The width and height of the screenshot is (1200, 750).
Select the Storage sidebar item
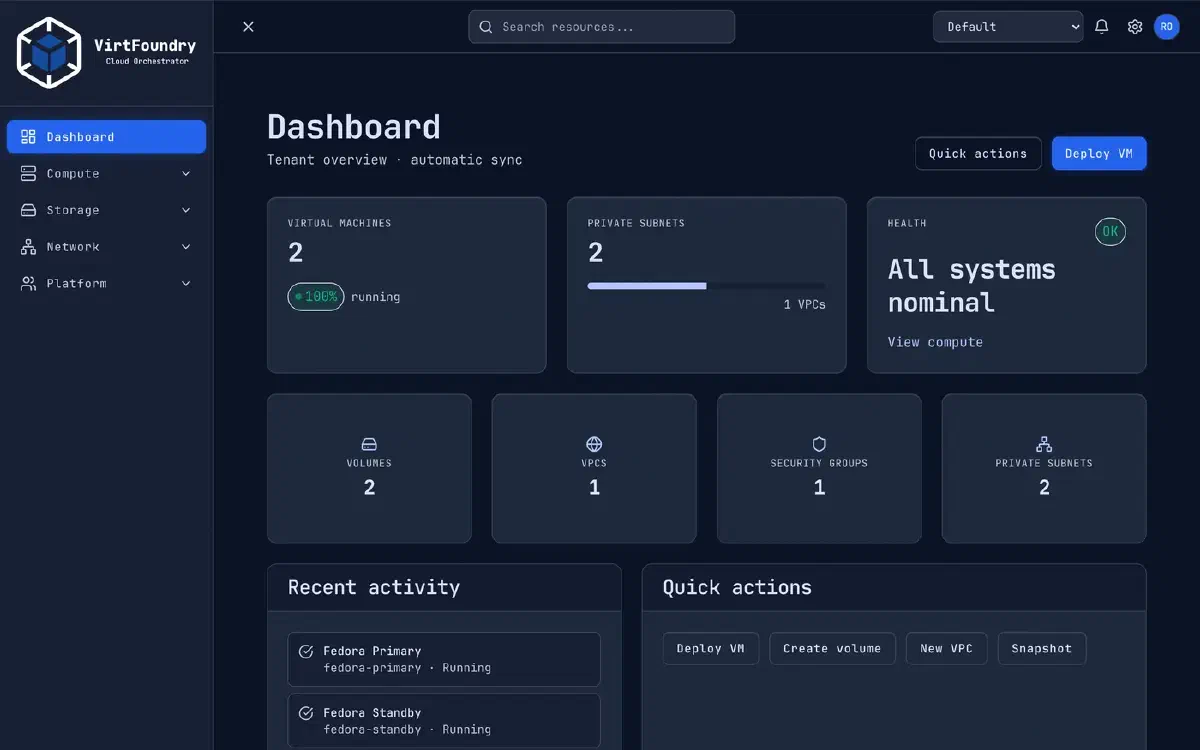pyautogui.click(x=106, y=210)
